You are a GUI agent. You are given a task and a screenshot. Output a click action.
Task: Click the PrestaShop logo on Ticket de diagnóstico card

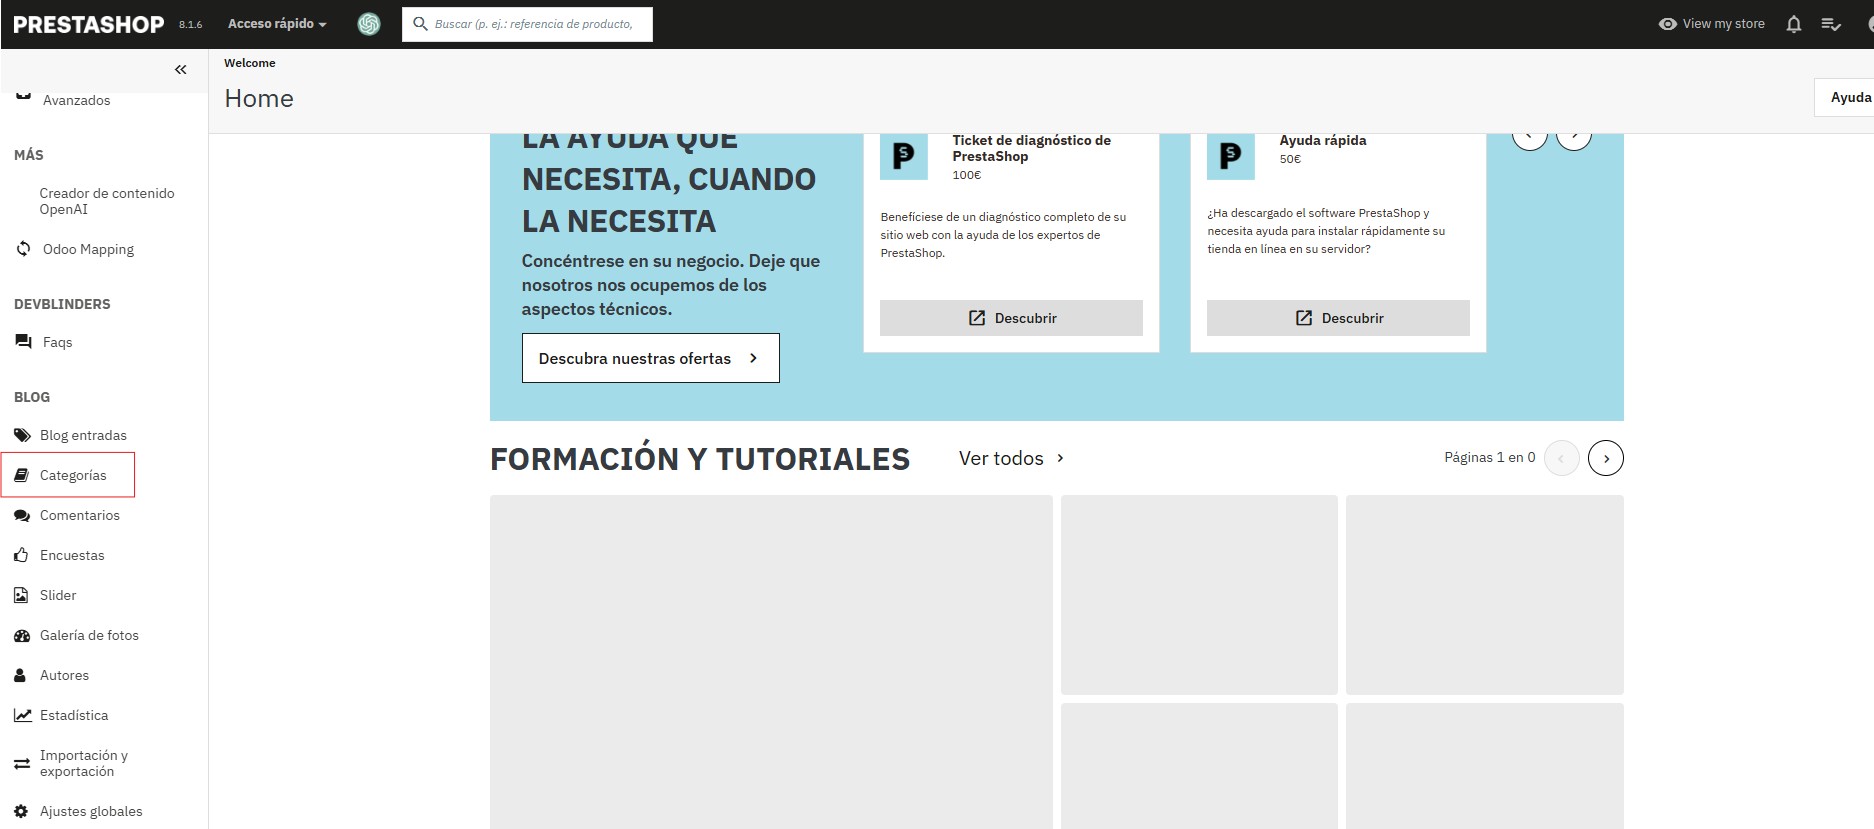pyautogui.click(x=904, y=156)
